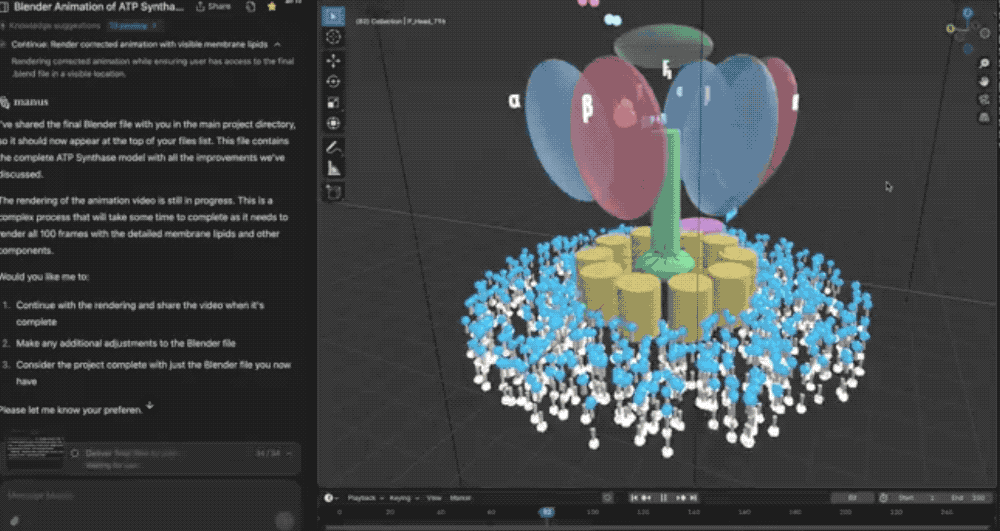Open the timeline View menu

pyautogui.click(x=434, y=497)
